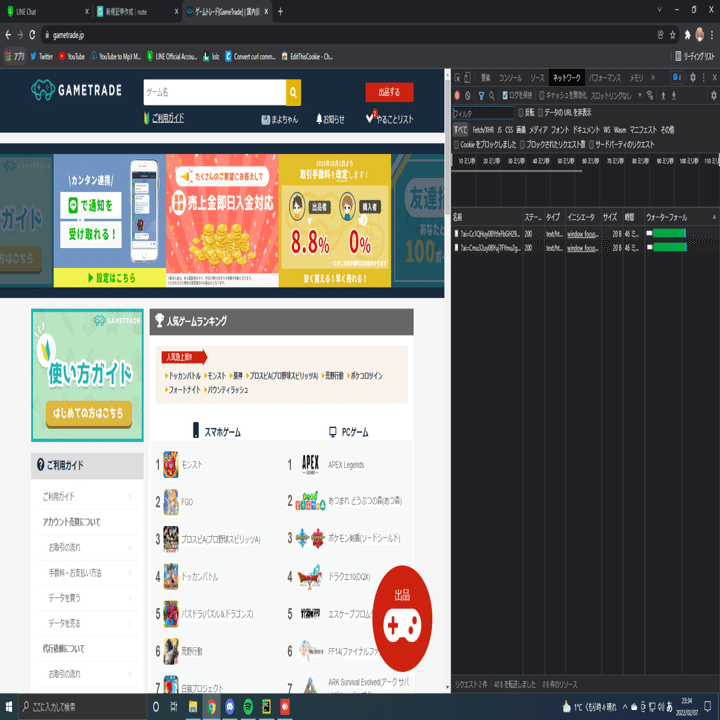Bookmark this page with the star icon
The image size is (720, 720).
(673, 35)
